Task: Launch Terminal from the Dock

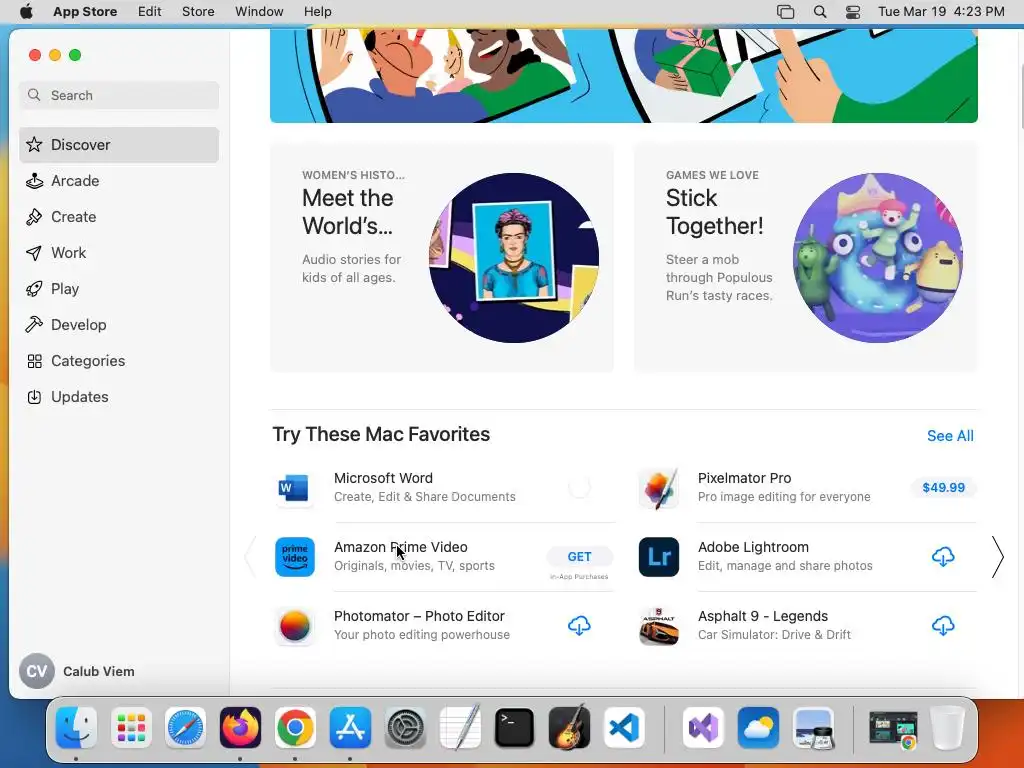Action: 514,728
